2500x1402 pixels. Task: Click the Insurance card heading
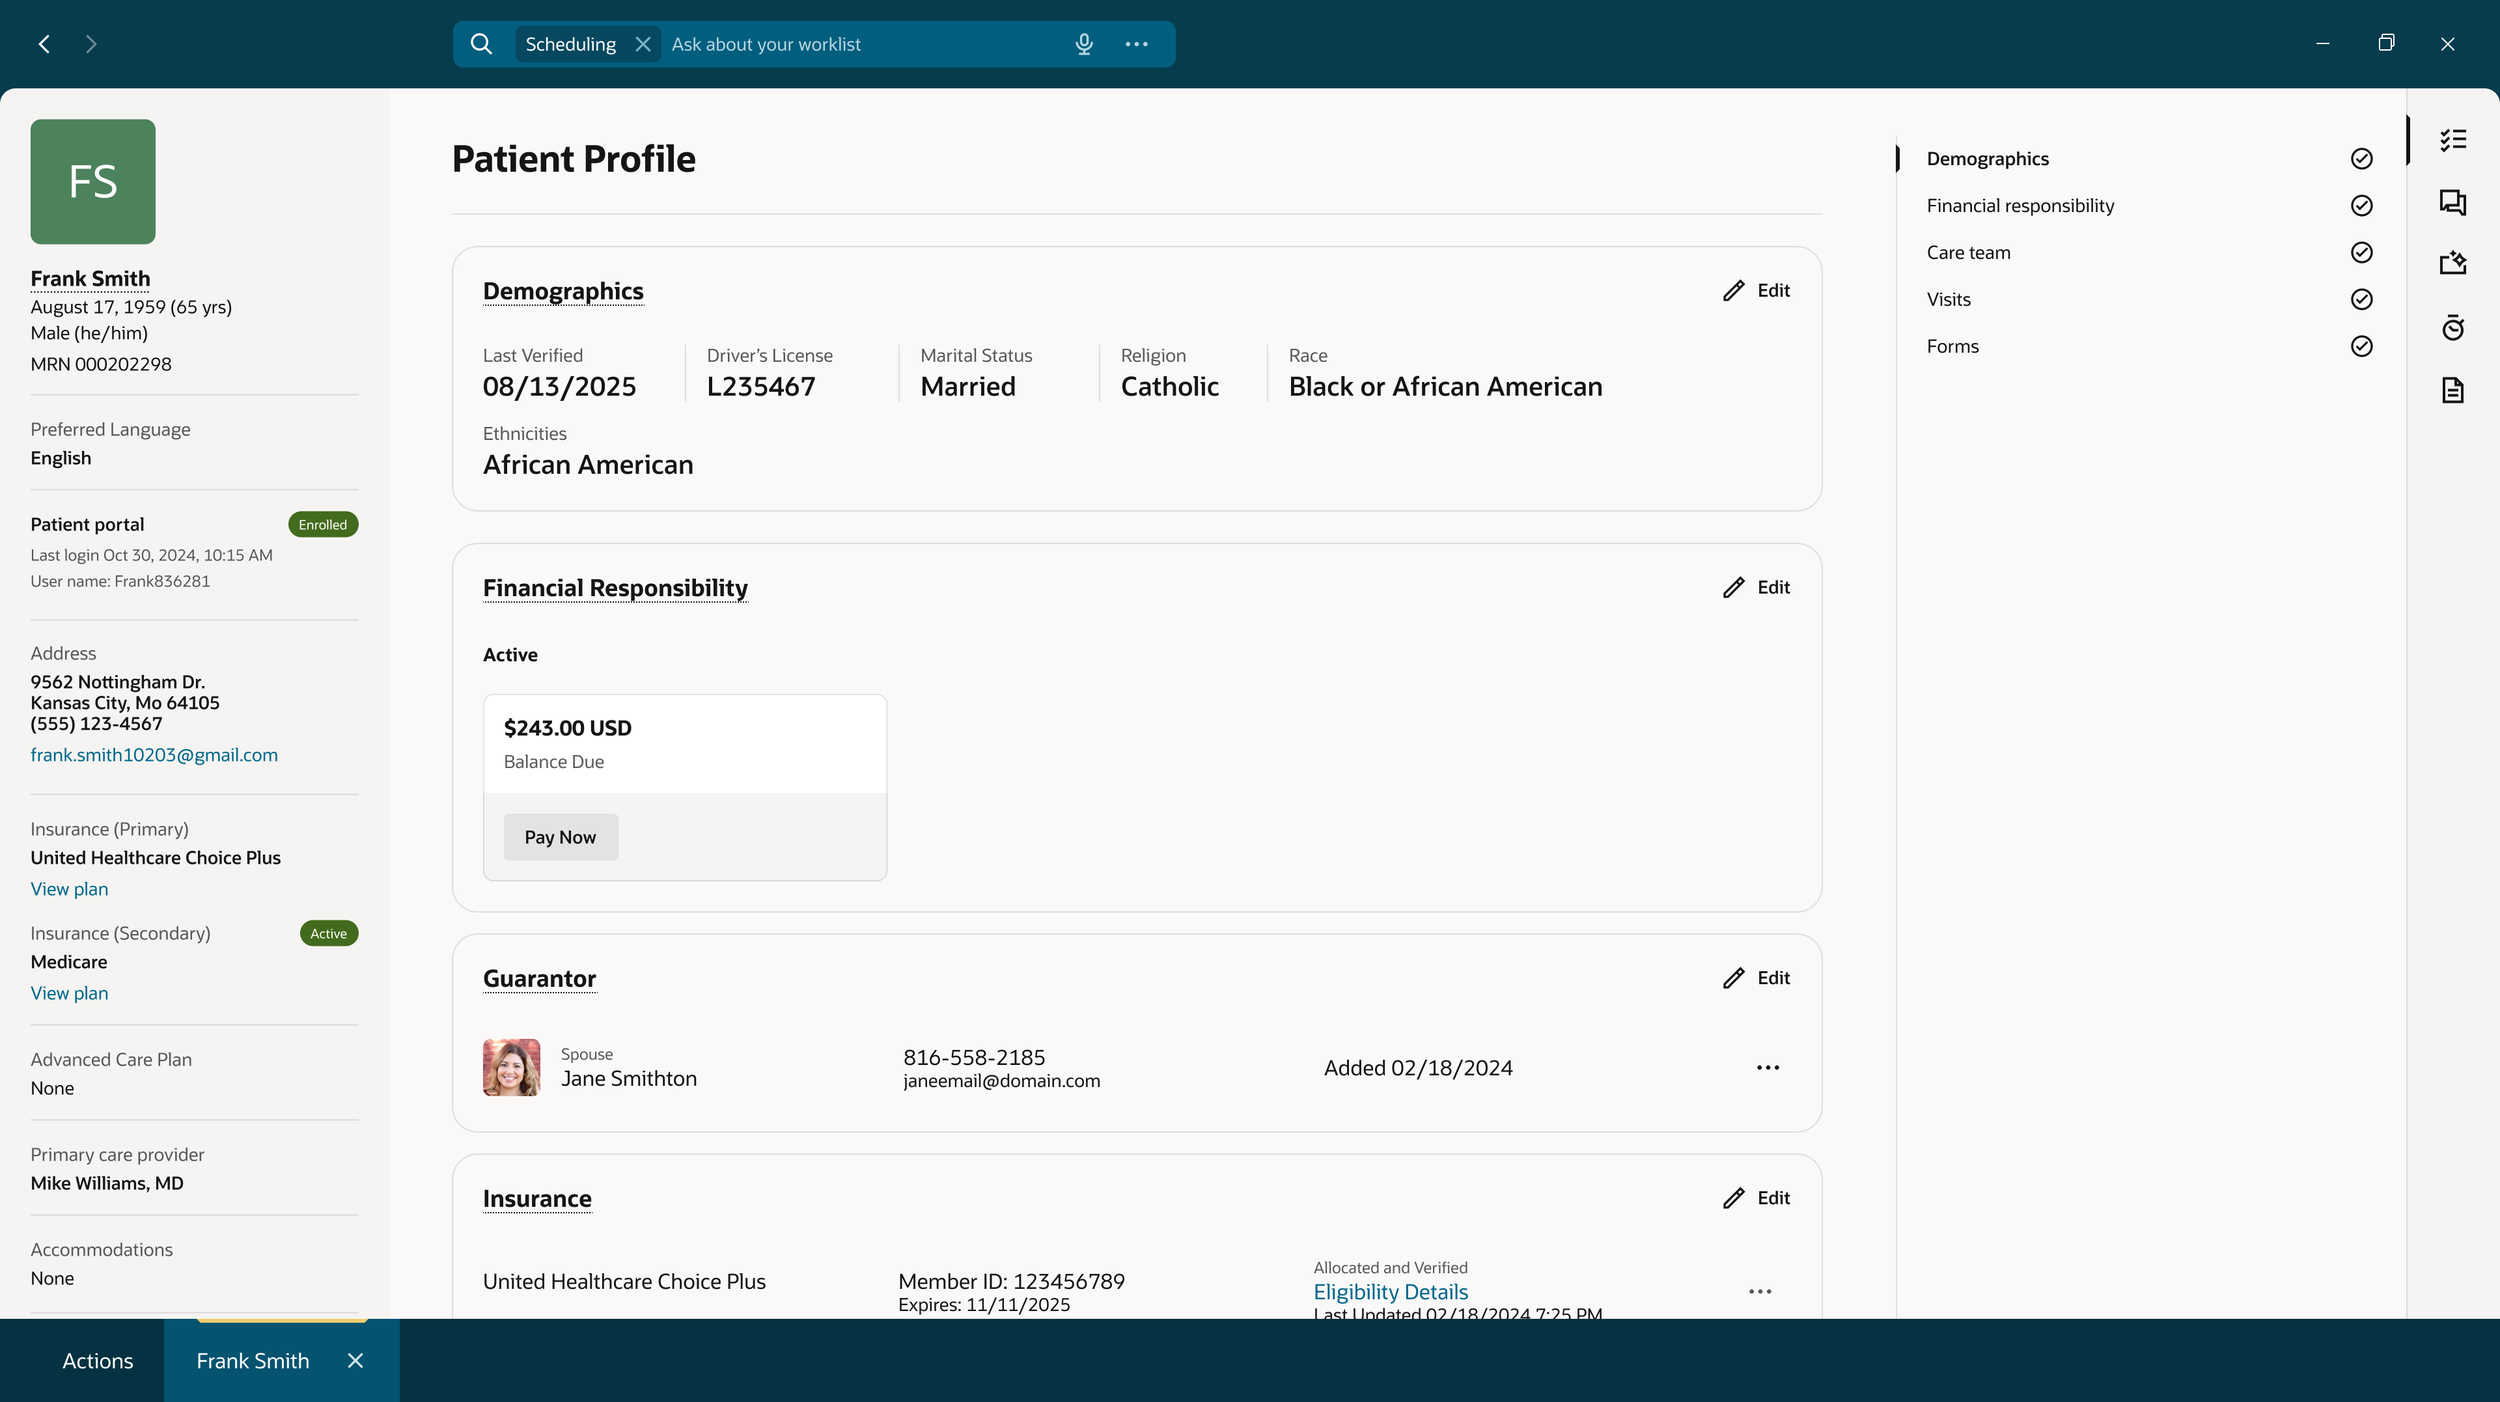(x=537, y=1199)
